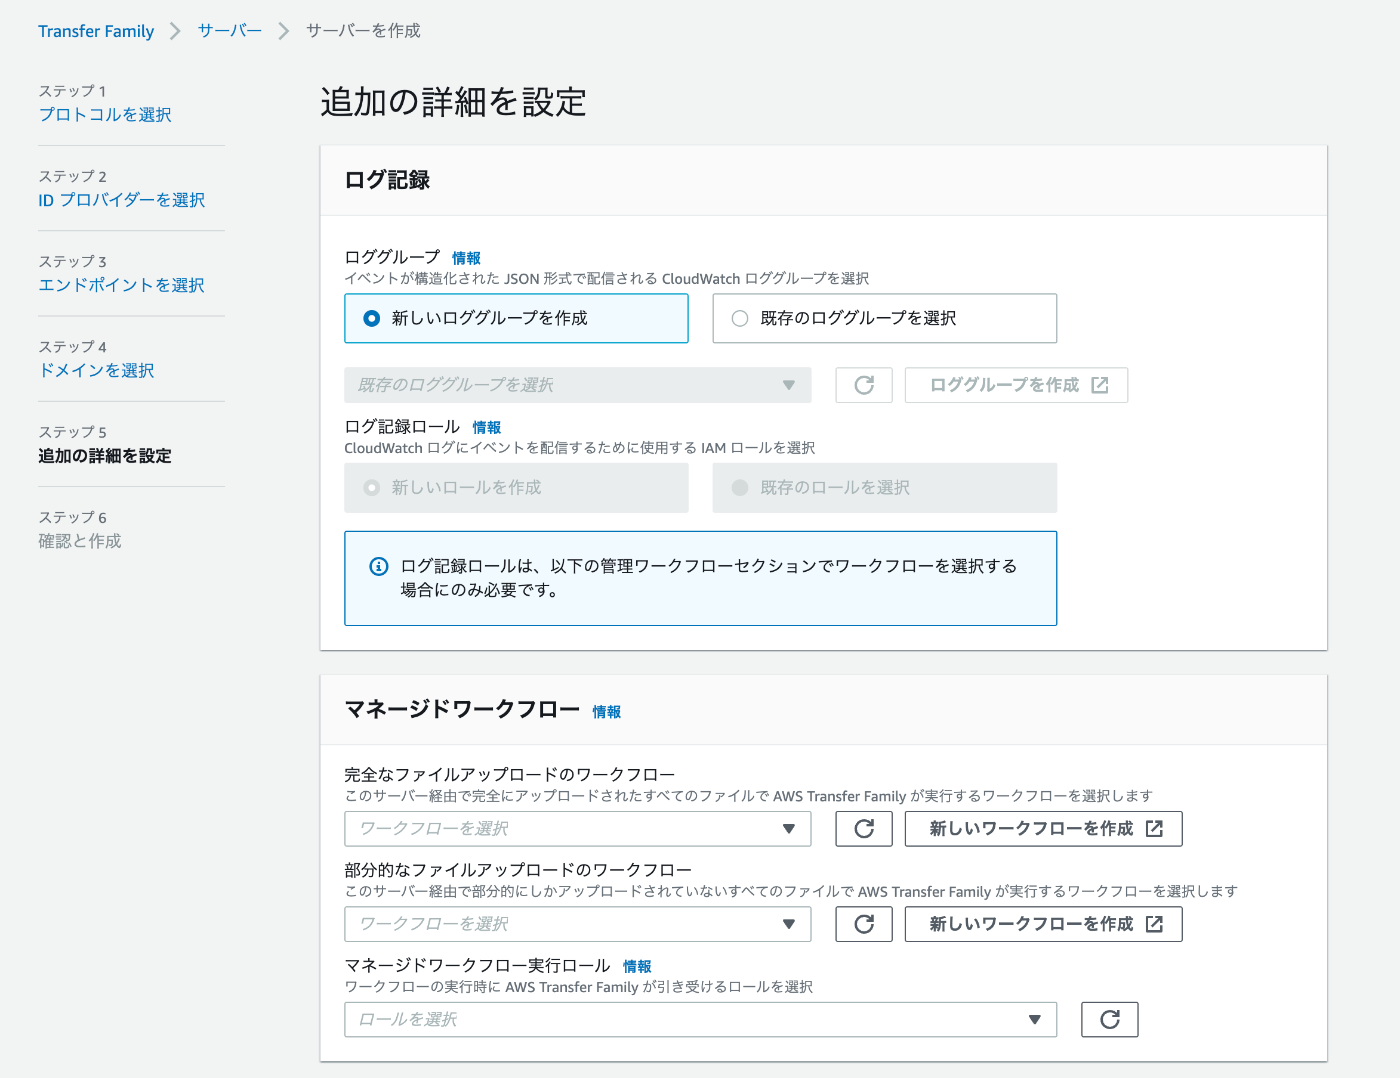Screen dimensions: 1400x1078
Task: Open partial file upload workflow dropdown
Action: (577, 924)
